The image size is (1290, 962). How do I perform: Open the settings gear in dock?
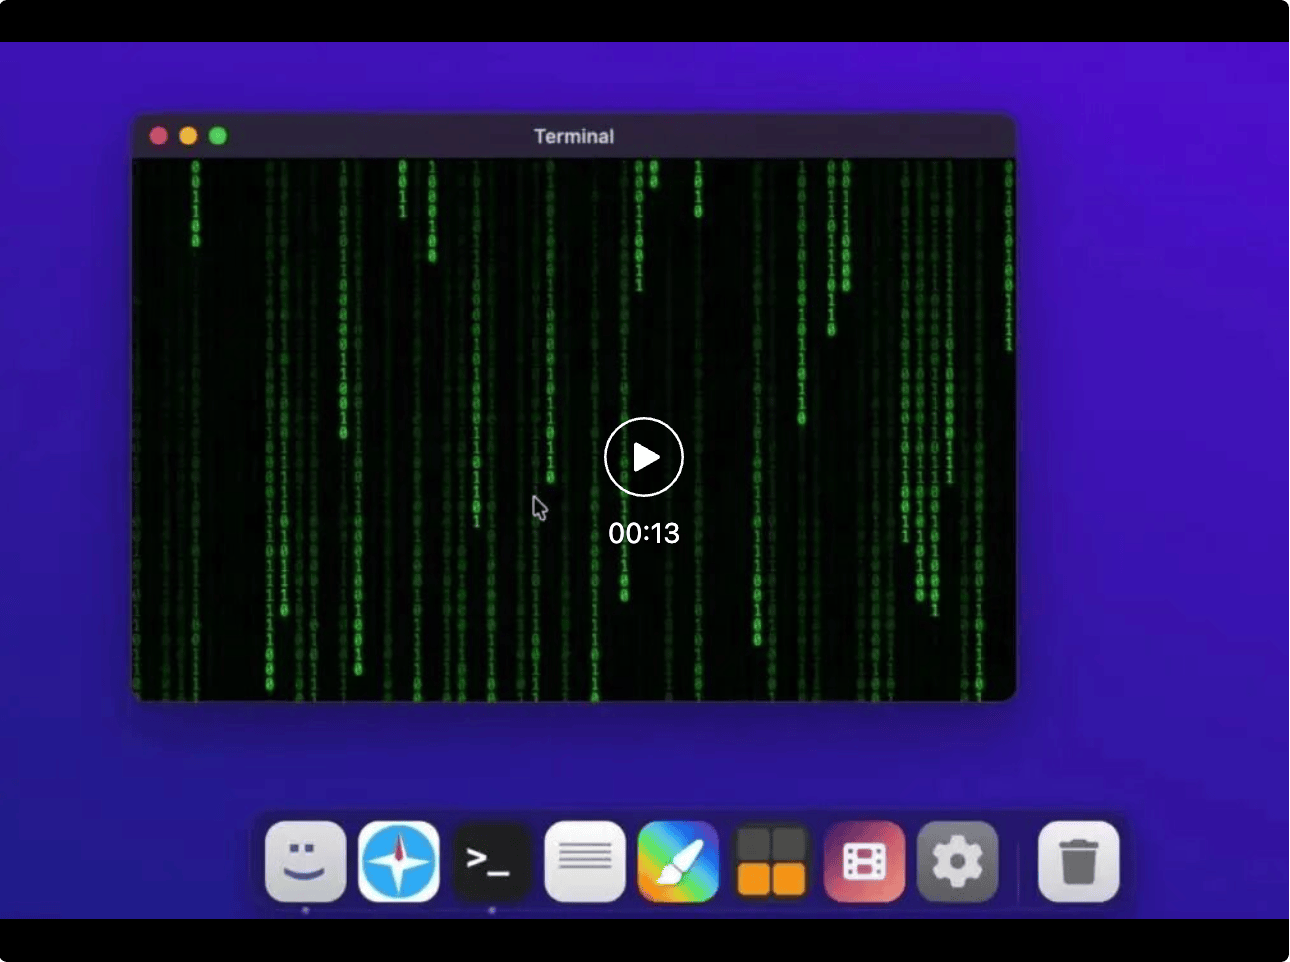pos(957,861)
